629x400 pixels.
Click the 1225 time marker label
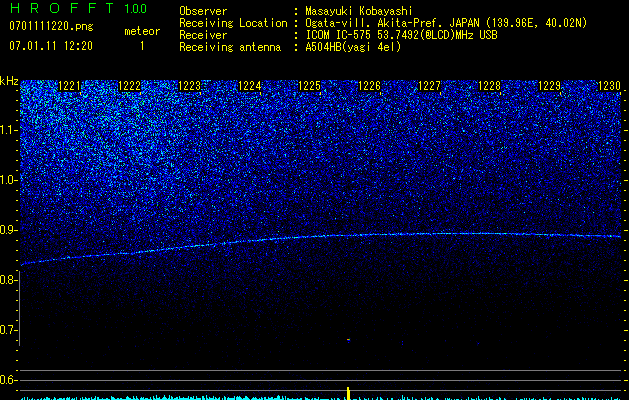[310, 86]
